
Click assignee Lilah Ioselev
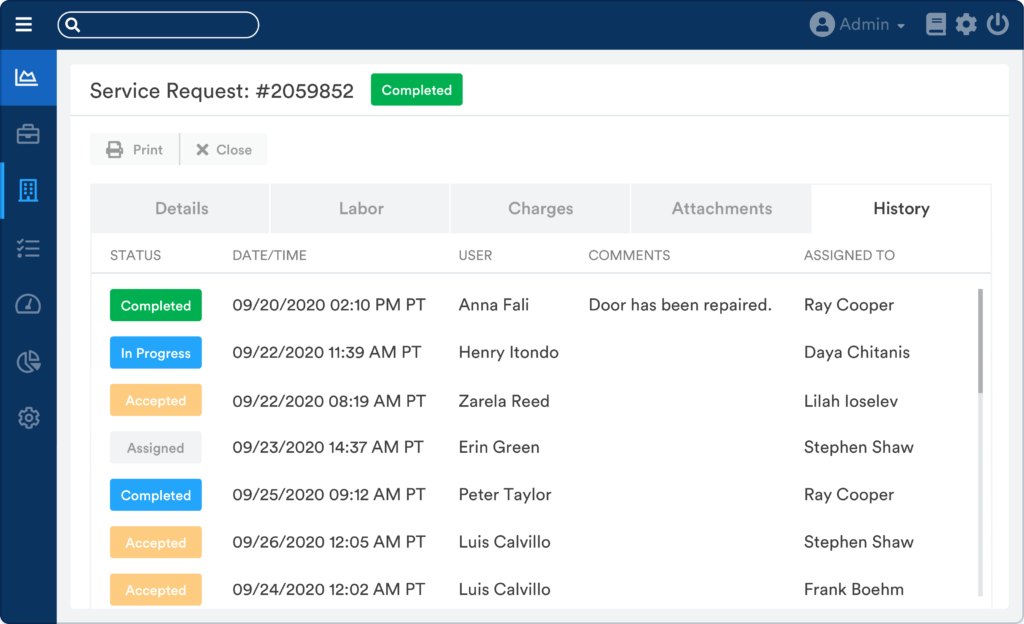(850, 401)
